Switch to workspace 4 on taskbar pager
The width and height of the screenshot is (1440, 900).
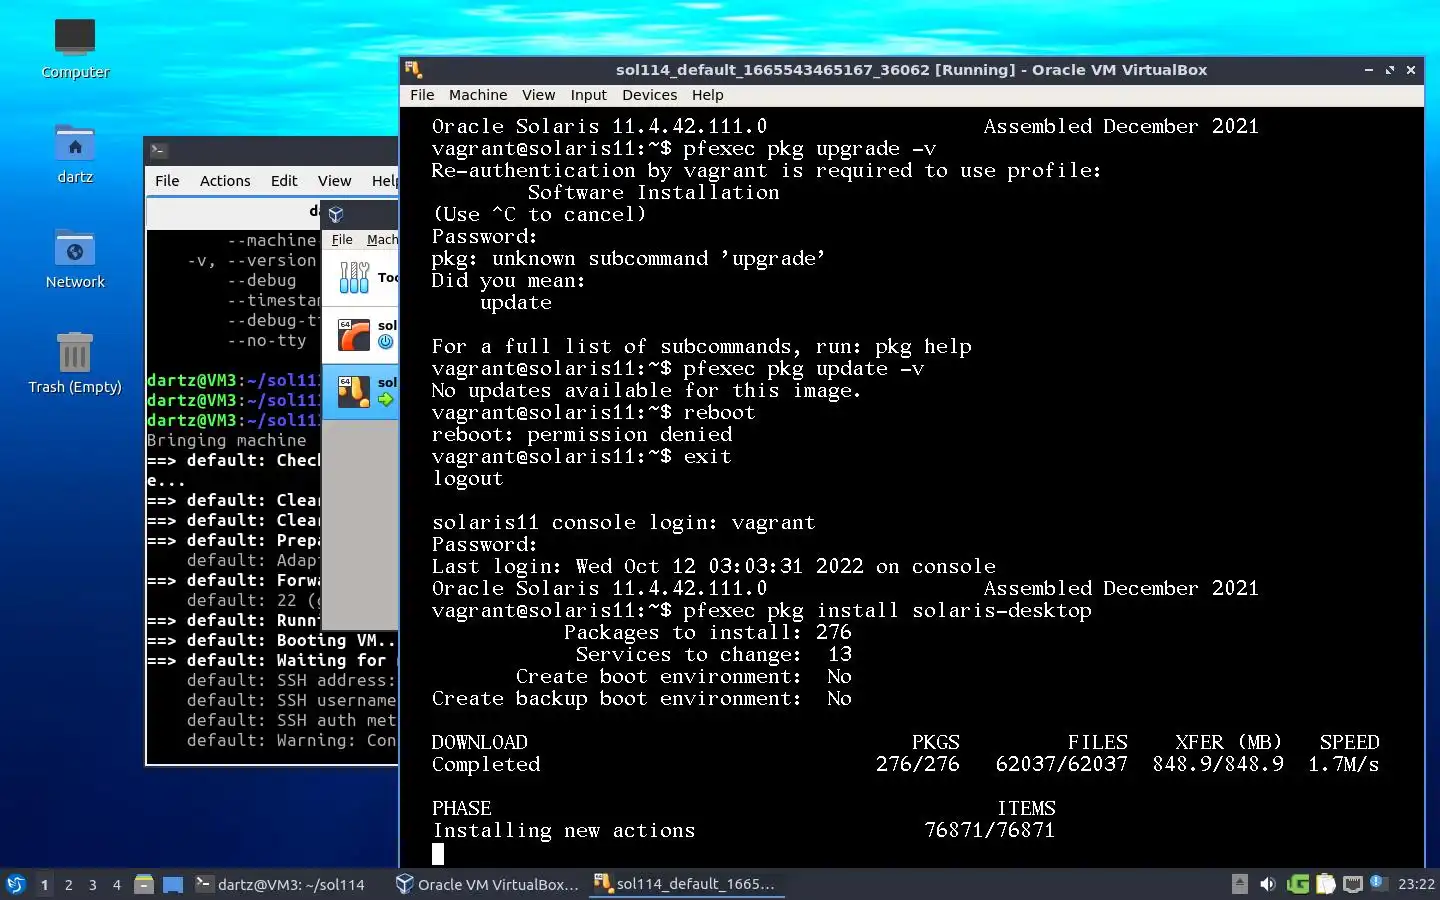(x=116, y=885)
